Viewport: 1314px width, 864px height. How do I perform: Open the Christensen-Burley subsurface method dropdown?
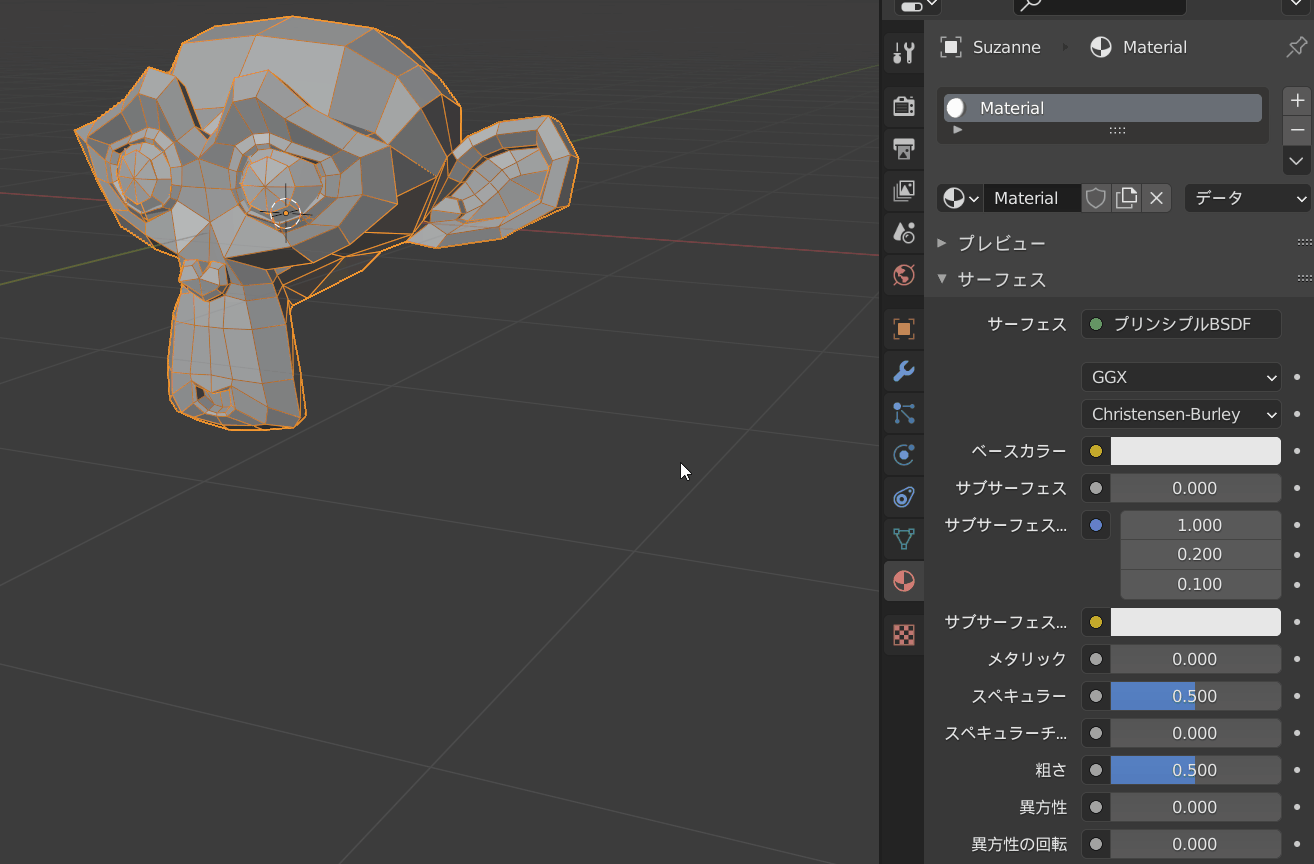point(1181,414)
